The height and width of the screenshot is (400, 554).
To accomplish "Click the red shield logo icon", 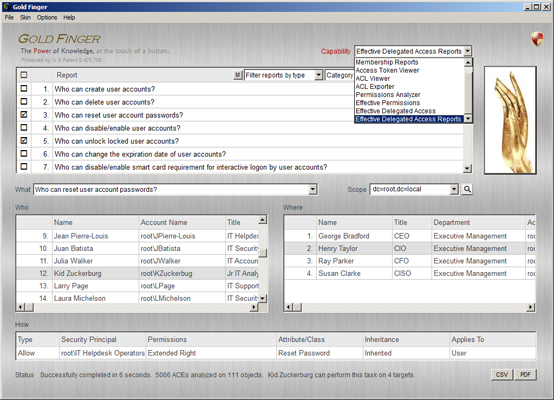I will click(x=537, y=39).
